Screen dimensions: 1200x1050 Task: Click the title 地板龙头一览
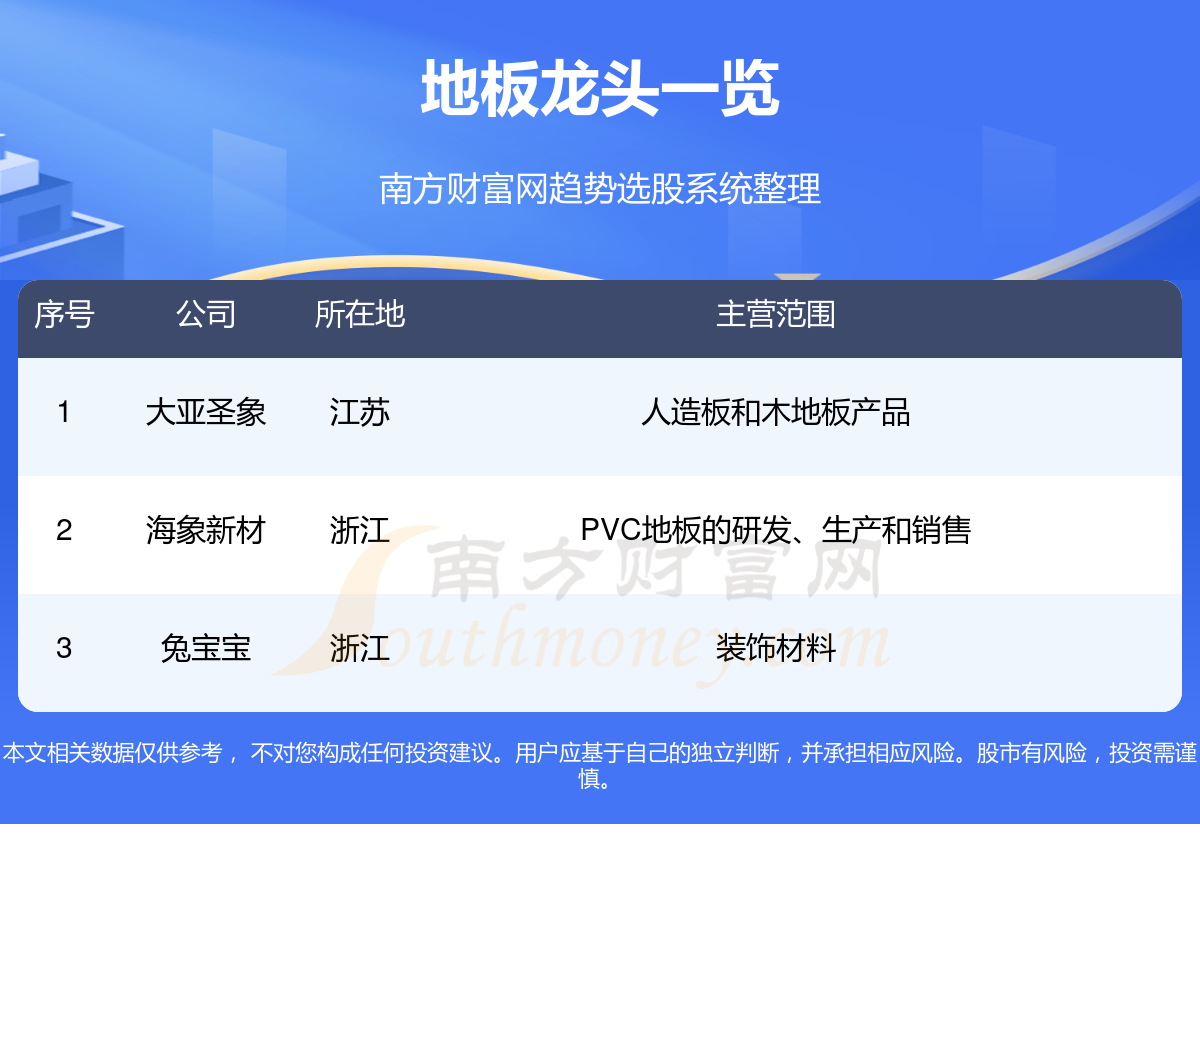coord(600,89)
